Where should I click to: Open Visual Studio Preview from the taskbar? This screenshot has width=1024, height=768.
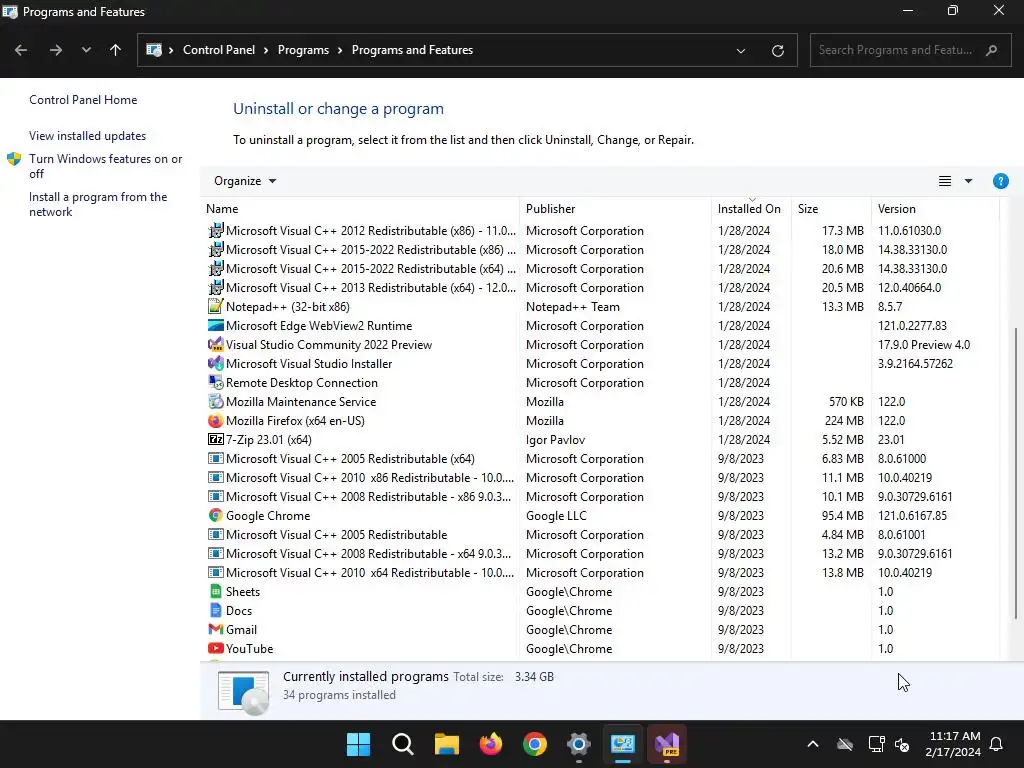click(x=667, y=744)
